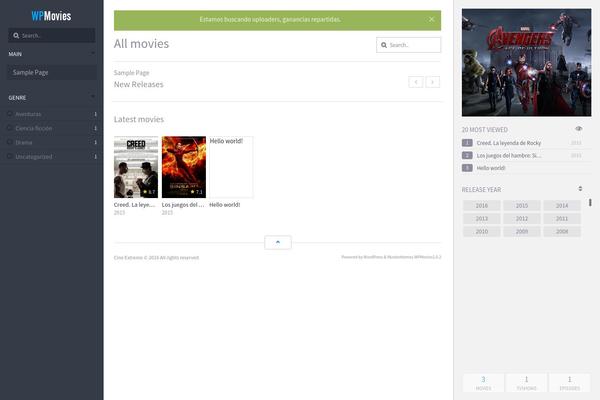This screenshot has width=600, height=400.
Task: Click the green uploaders announcement text
Action: 270,20
